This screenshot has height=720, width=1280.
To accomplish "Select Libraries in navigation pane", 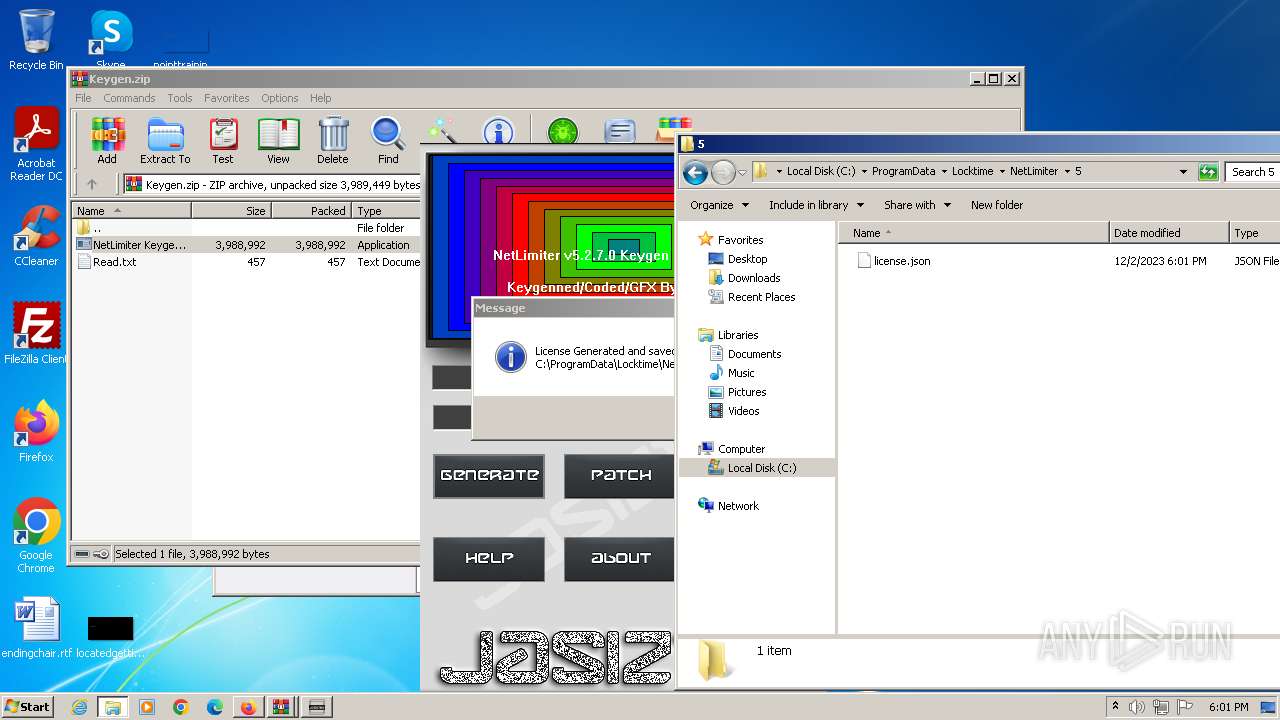I will (738, 335).
